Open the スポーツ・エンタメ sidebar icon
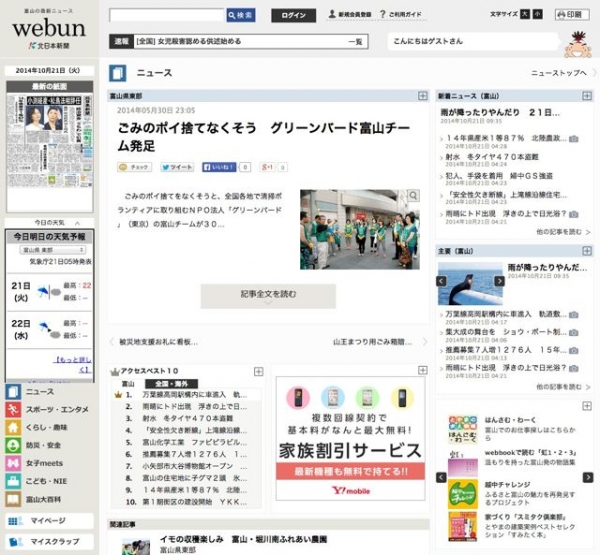 (x=13, y=410)
